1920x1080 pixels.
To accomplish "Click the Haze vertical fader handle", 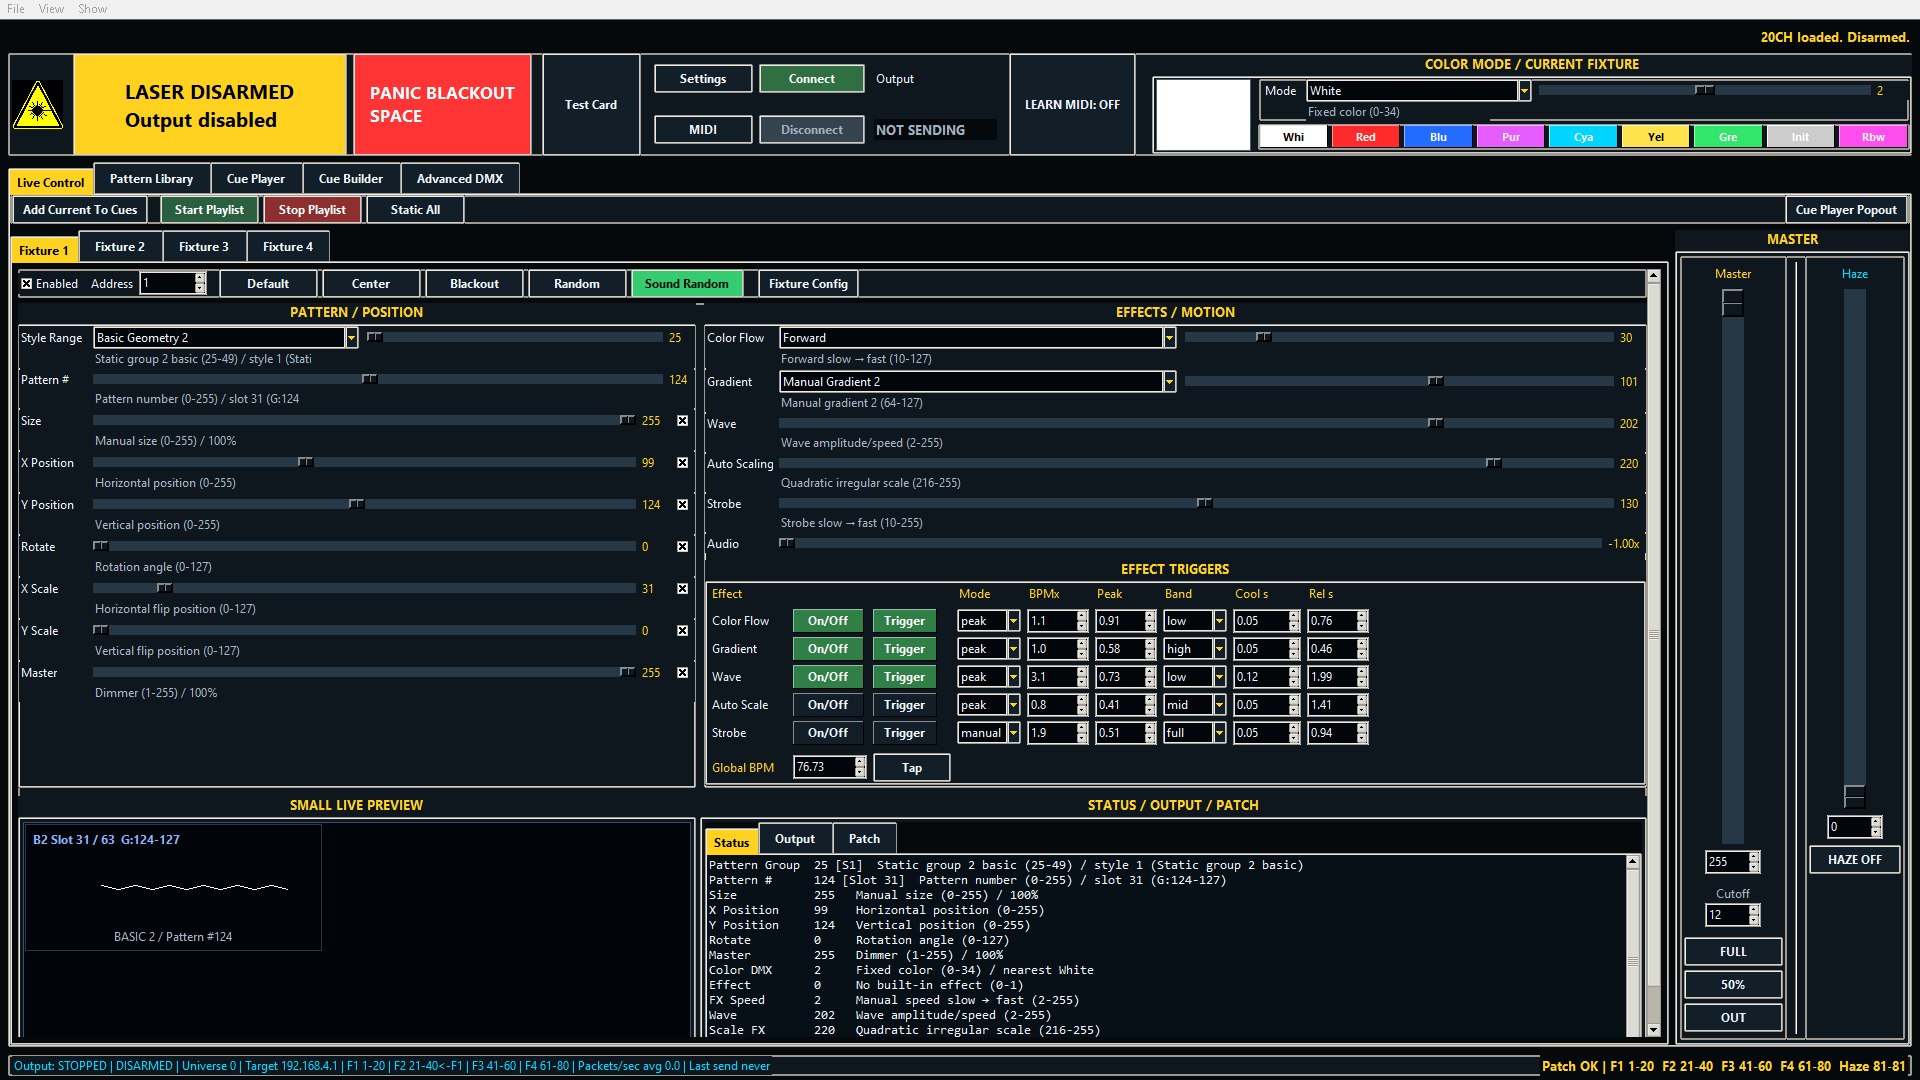I will (1854, 796).
